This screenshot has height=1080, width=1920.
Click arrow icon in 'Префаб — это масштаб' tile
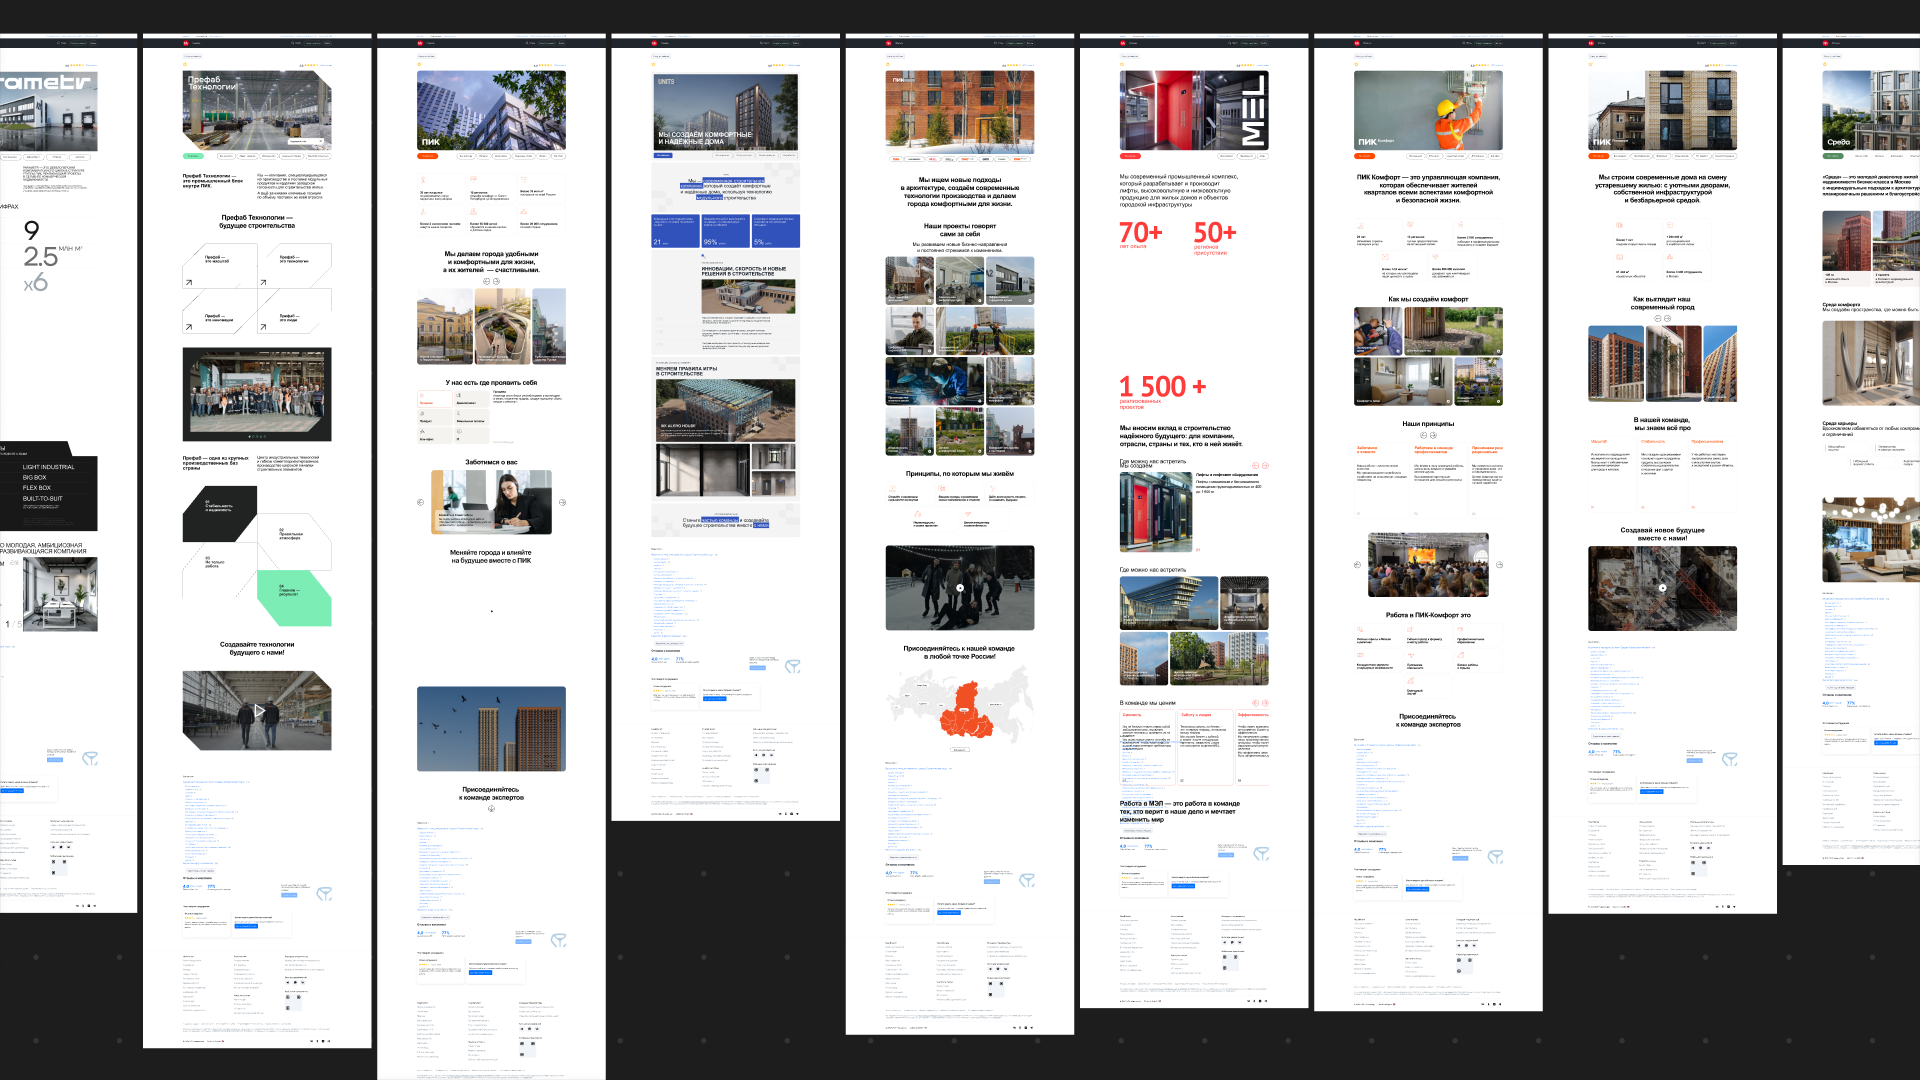(x=188, y=283)
